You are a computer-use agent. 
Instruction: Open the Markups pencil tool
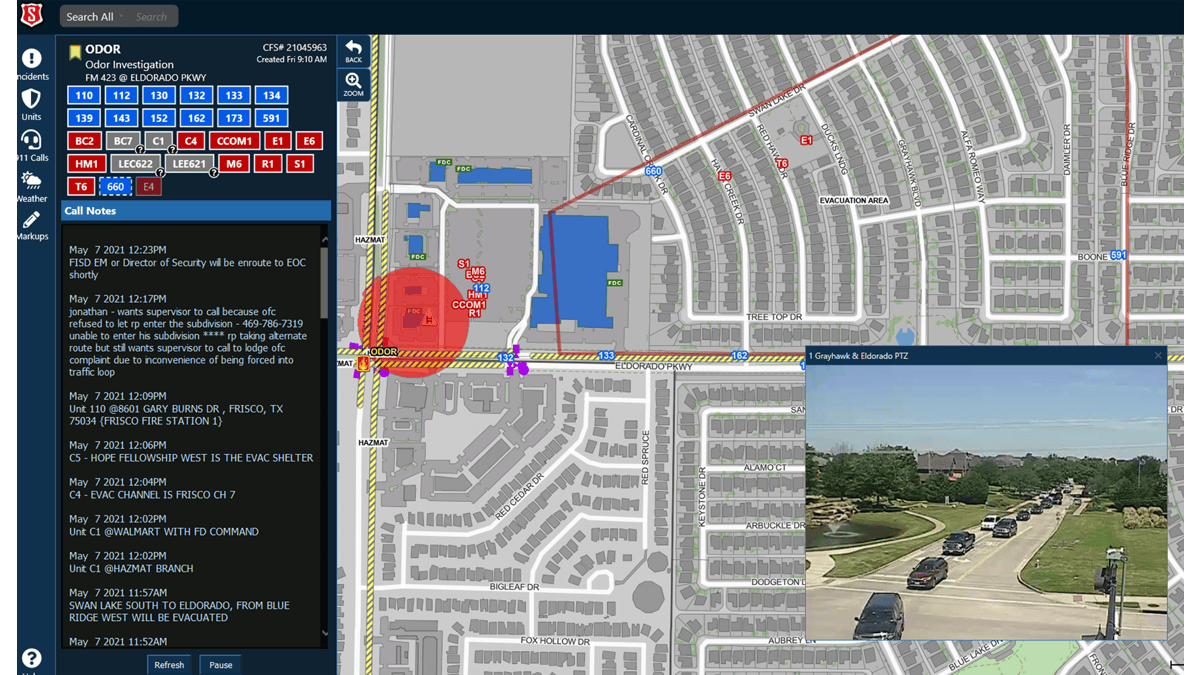(x=31, y=225)
